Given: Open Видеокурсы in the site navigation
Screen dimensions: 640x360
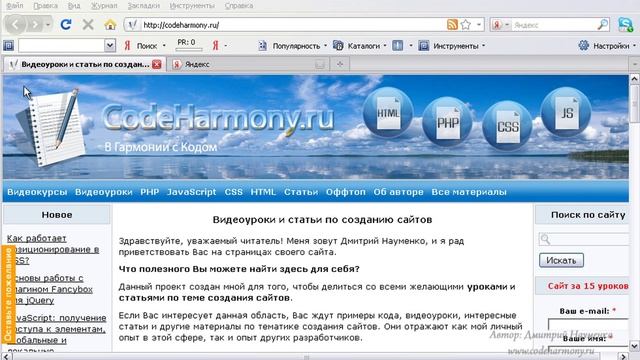Looking at the screenshot, I should point(37,192).
